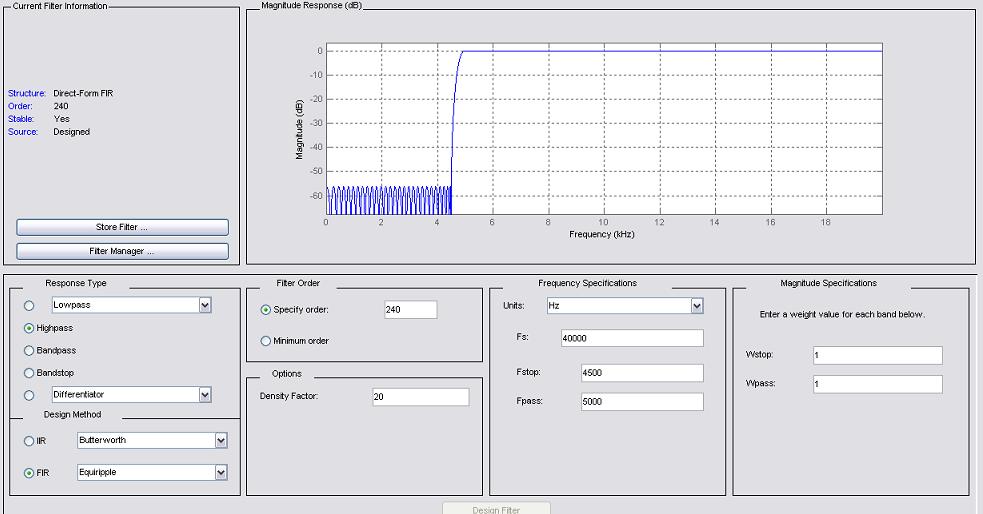
Task: Open the Filter Manager
Action: (122, 251)
